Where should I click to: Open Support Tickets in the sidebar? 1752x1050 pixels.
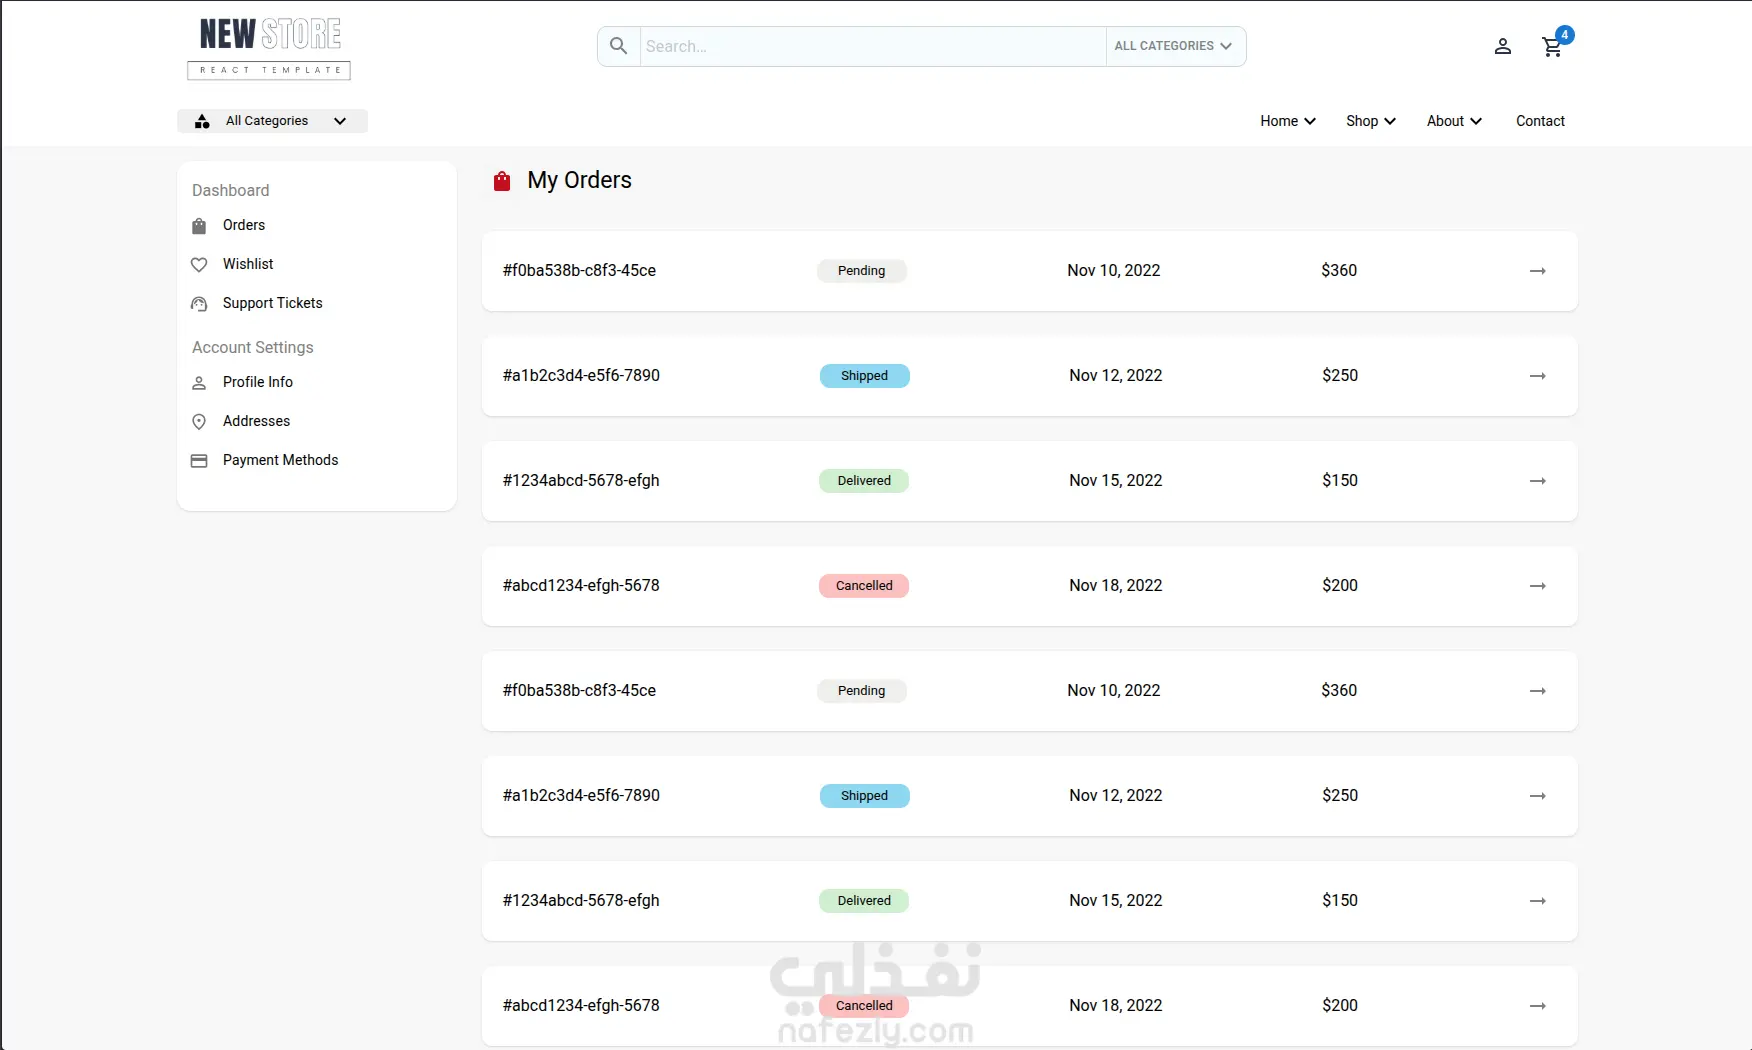272,303
